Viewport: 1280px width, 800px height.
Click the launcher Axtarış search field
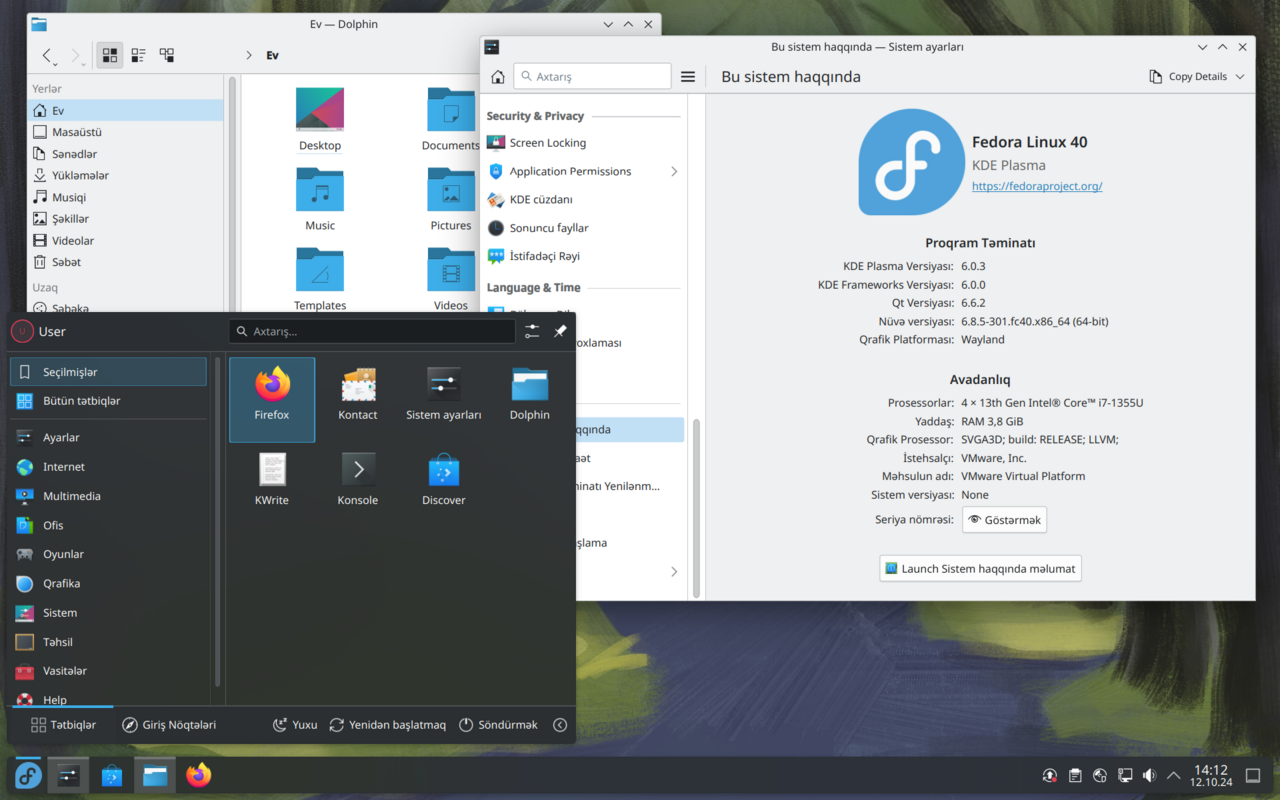pyautogui.click(x=372, y=331)
